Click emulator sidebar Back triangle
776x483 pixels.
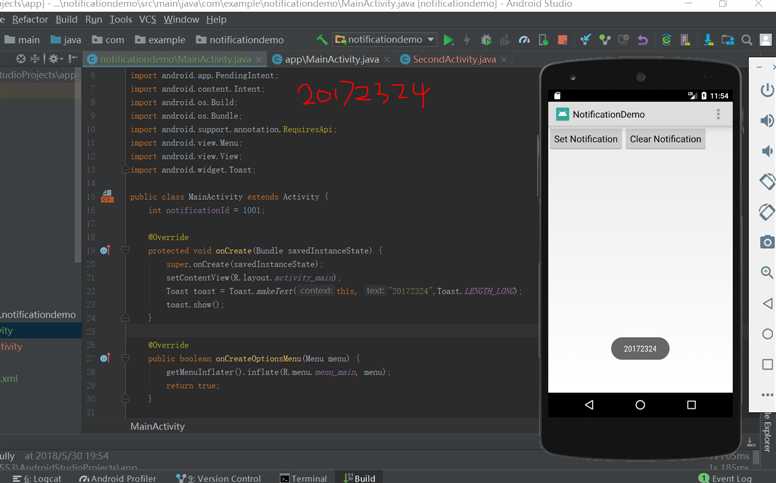coord(767,303)
